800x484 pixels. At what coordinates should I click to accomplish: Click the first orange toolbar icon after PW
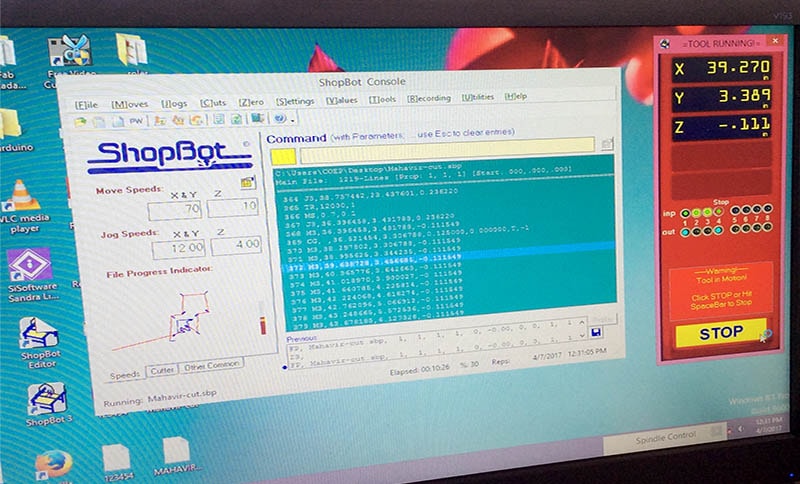(160, 121)
